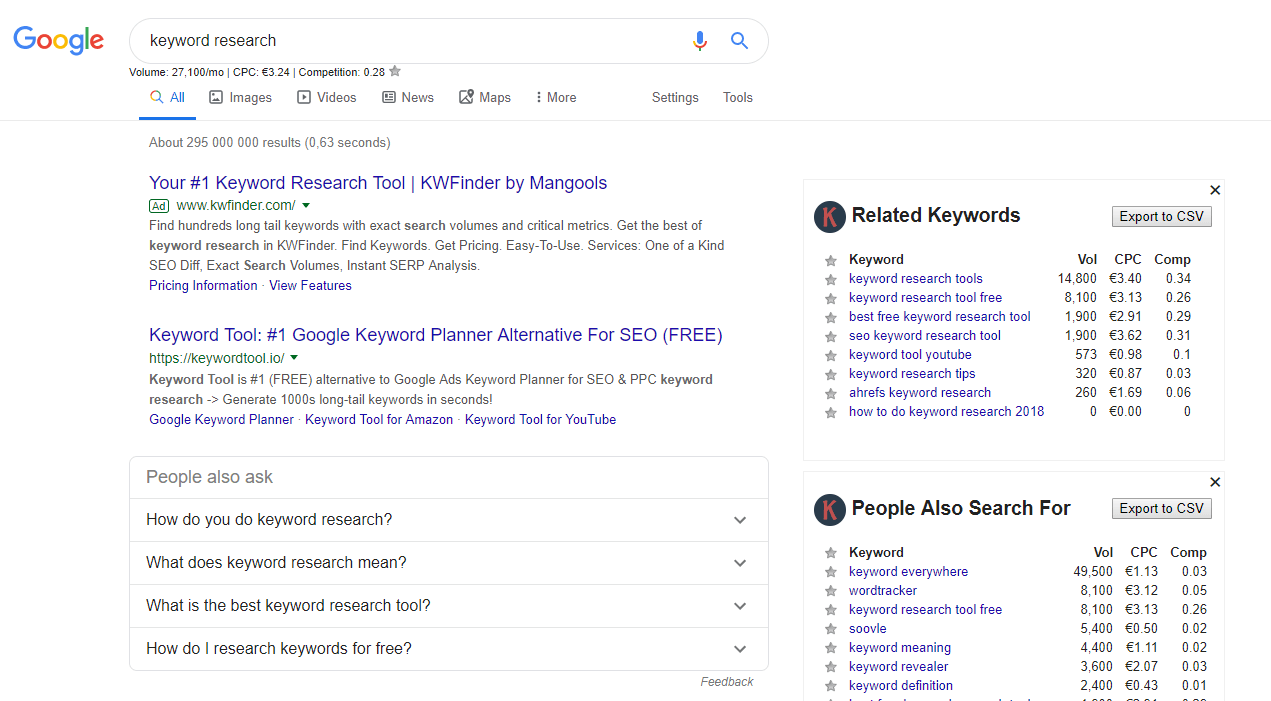The image size is (1271, 701).
Task: Close the Related Keywords widget
Action: [x=1215, y=190]
